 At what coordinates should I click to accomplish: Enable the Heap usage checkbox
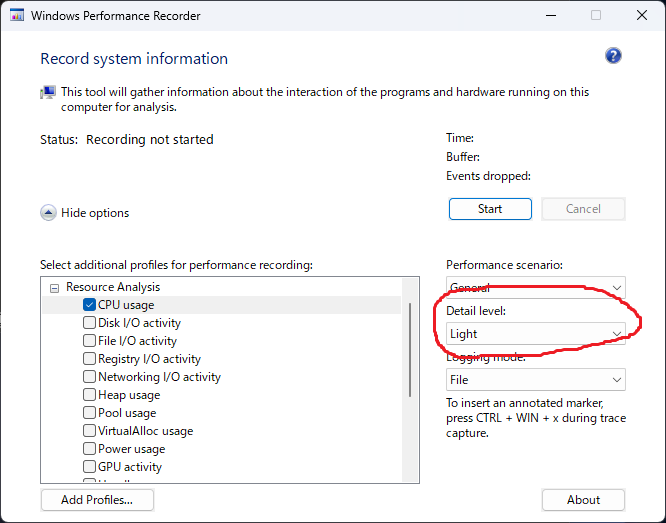(x=89, y=395)
